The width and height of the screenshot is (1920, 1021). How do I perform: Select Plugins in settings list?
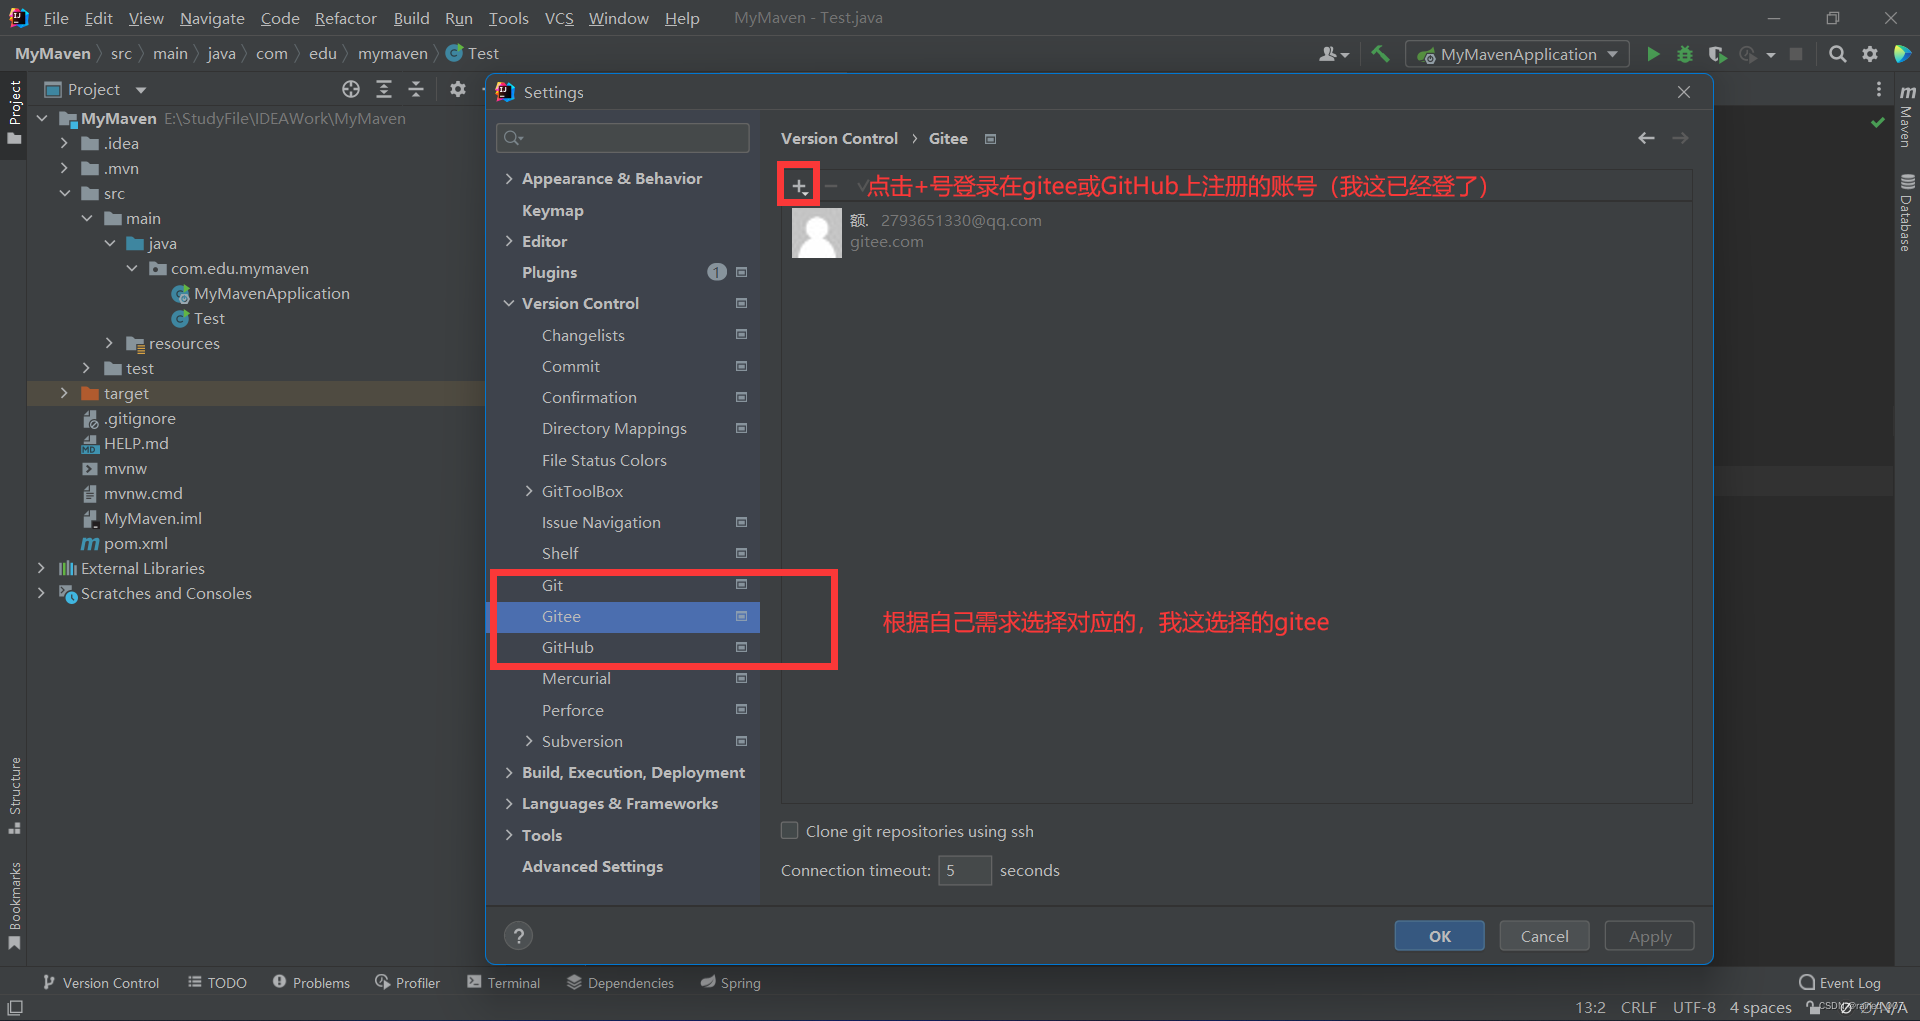coord(549,272)
